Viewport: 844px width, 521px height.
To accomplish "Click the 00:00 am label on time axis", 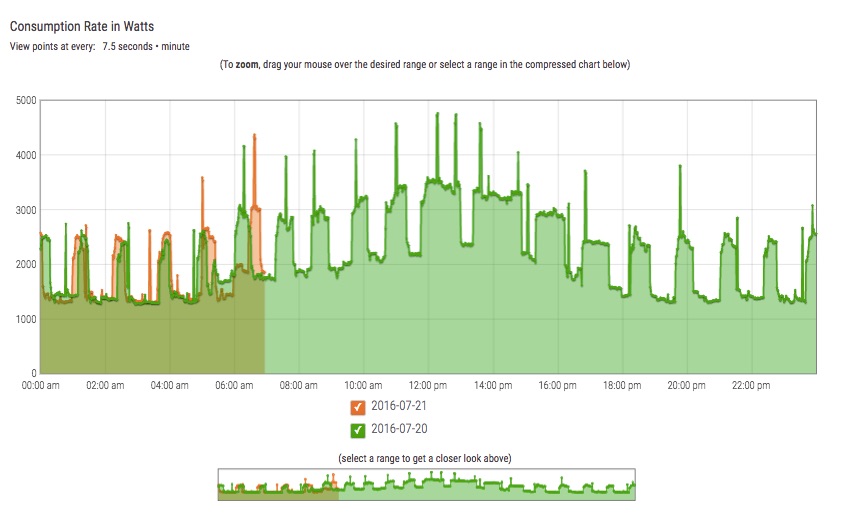I will [40, 385].
